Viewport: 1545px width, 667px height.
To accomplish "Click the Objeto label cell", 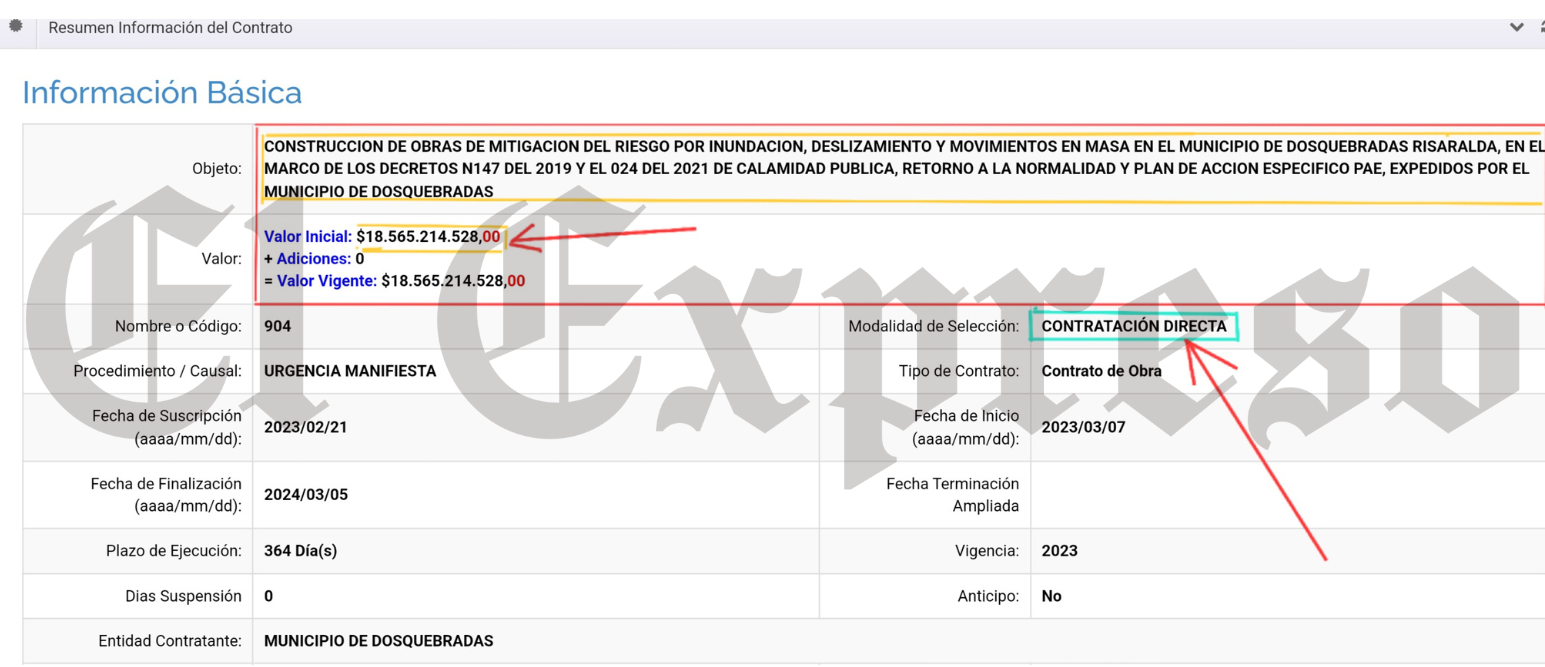I will [x=137, y=169].
